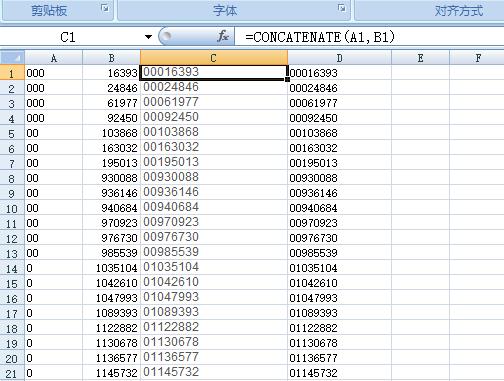Click cell B17 with value 1089393
This screenshot has height=381, width=504.
click(111, 313)
